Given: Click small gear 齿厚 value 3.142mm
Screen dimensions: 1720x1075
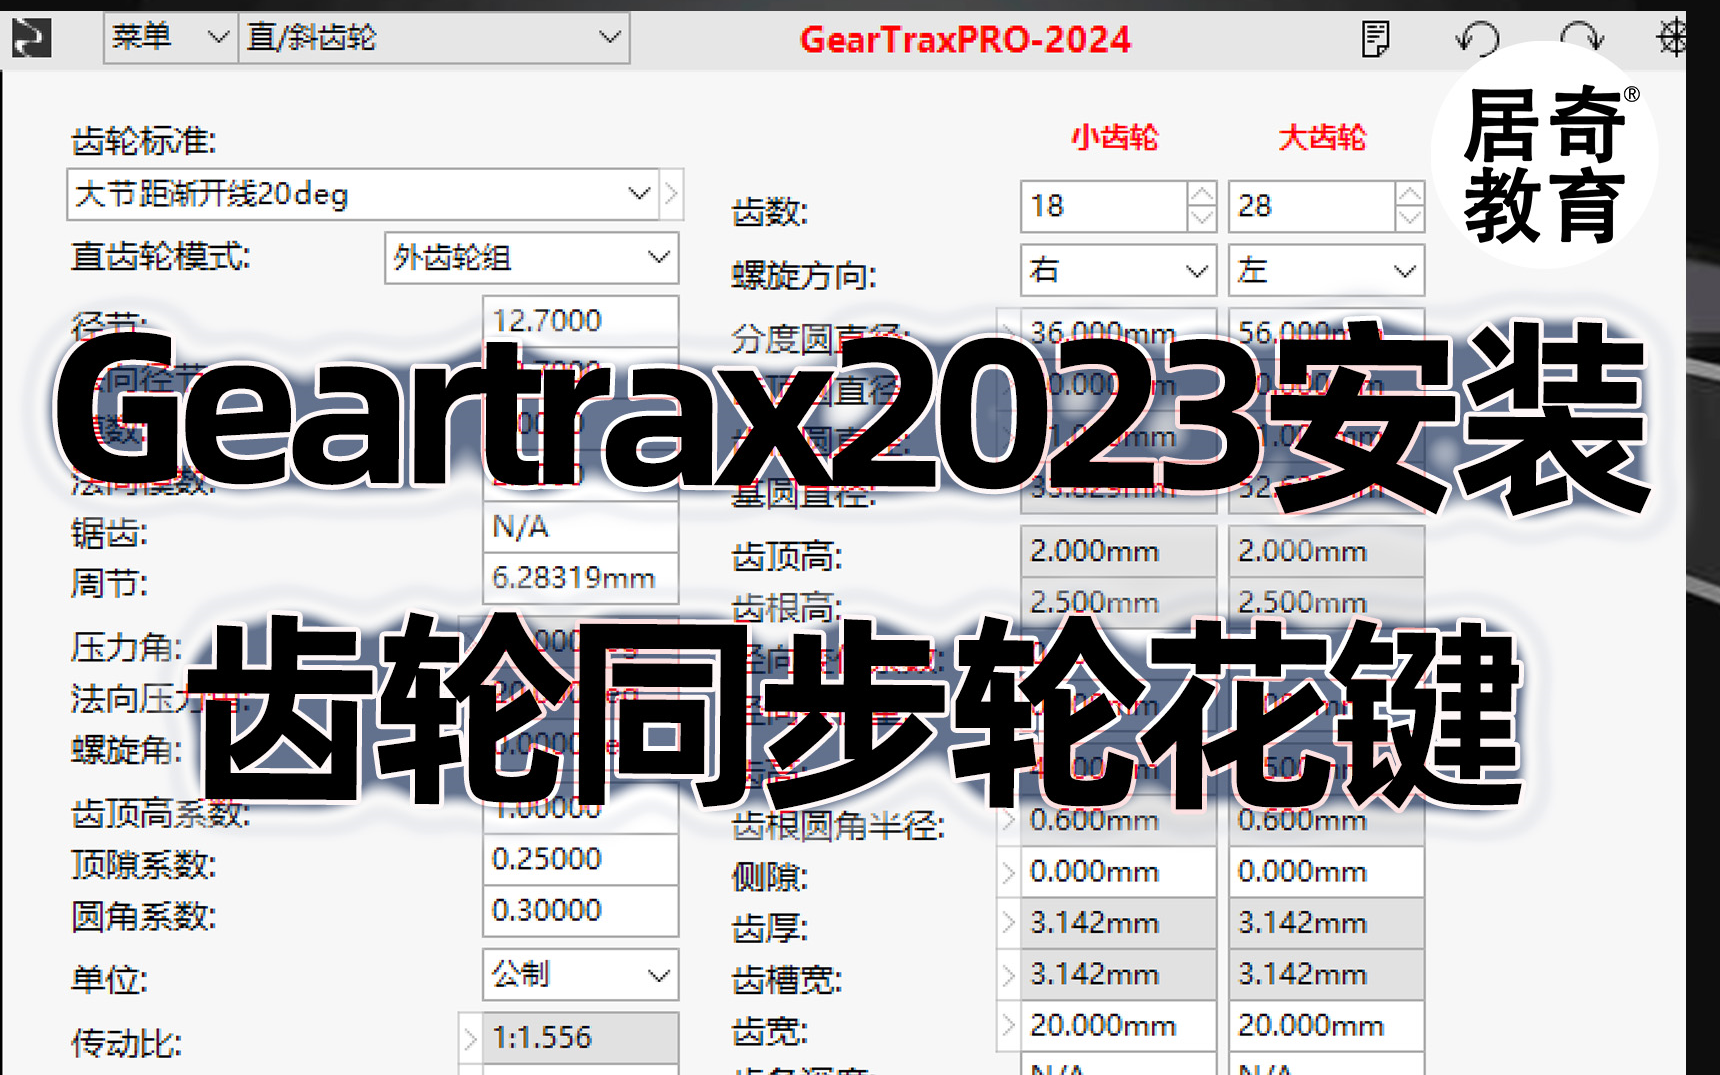Looking at the screenshot, I should click(1118, 923).
